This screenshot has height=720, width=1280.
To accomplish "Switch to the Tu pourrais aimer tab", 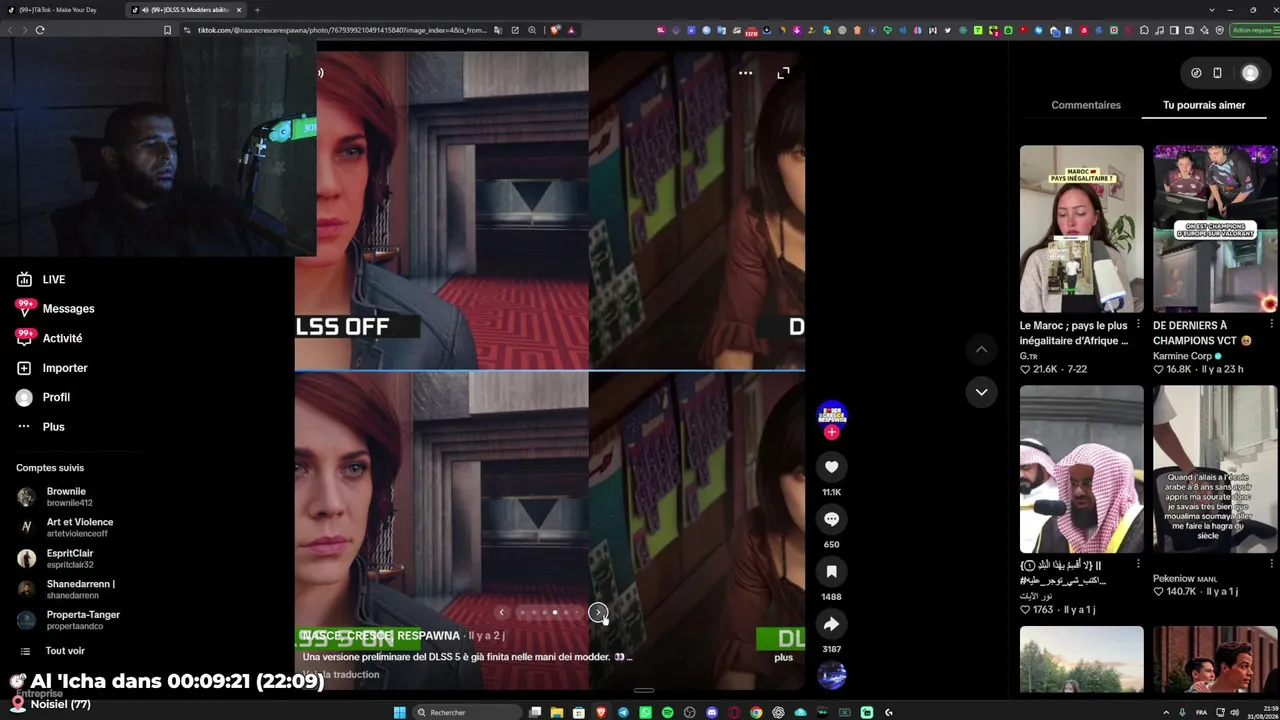I will [1204, 105].
